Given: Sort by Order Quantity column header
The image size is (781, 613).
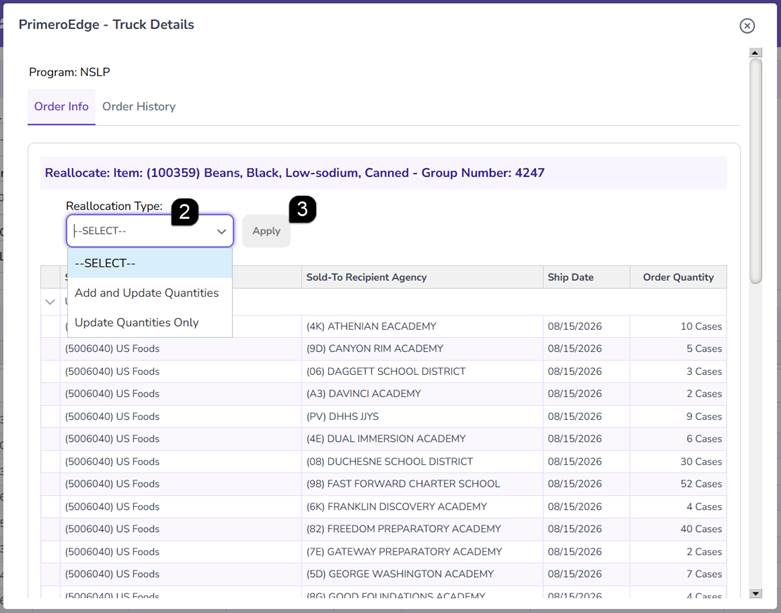Looking at the screenshot, I should 678,277.
